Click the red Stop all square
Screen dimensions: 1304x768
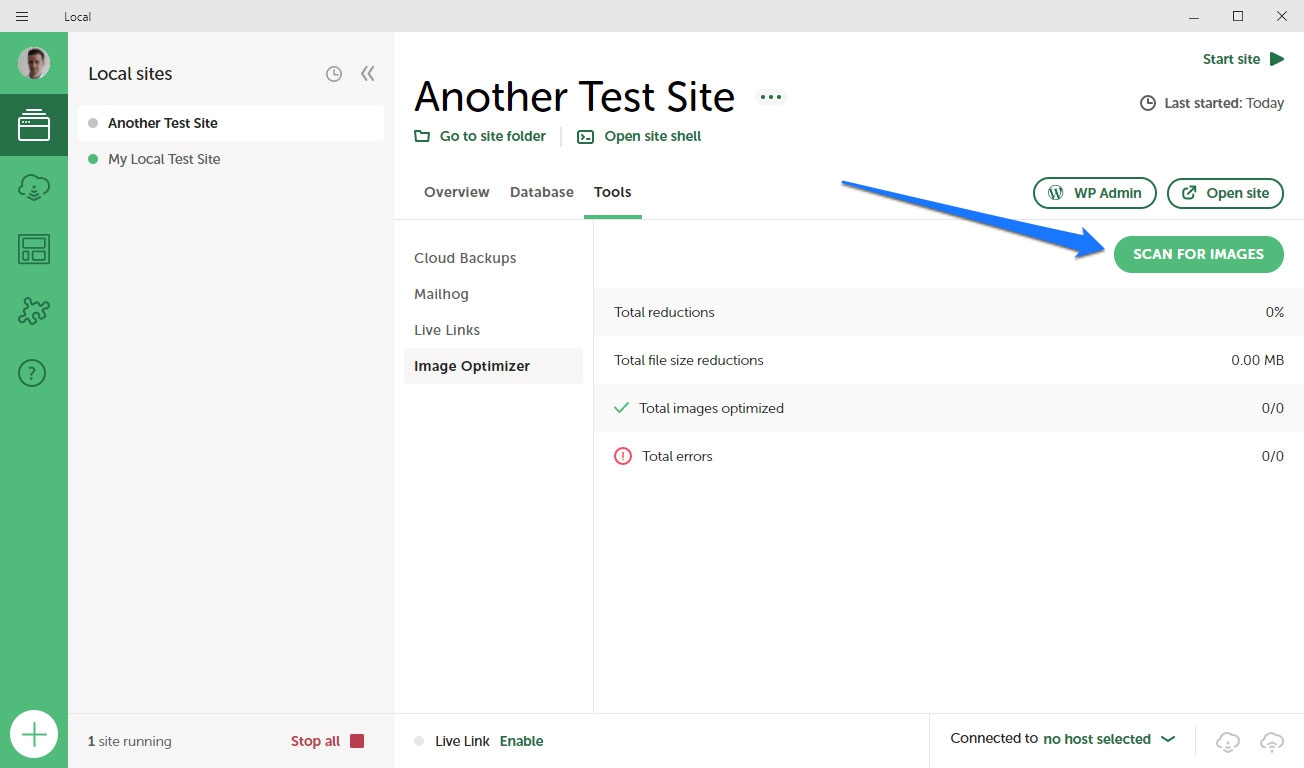(357, 741)
